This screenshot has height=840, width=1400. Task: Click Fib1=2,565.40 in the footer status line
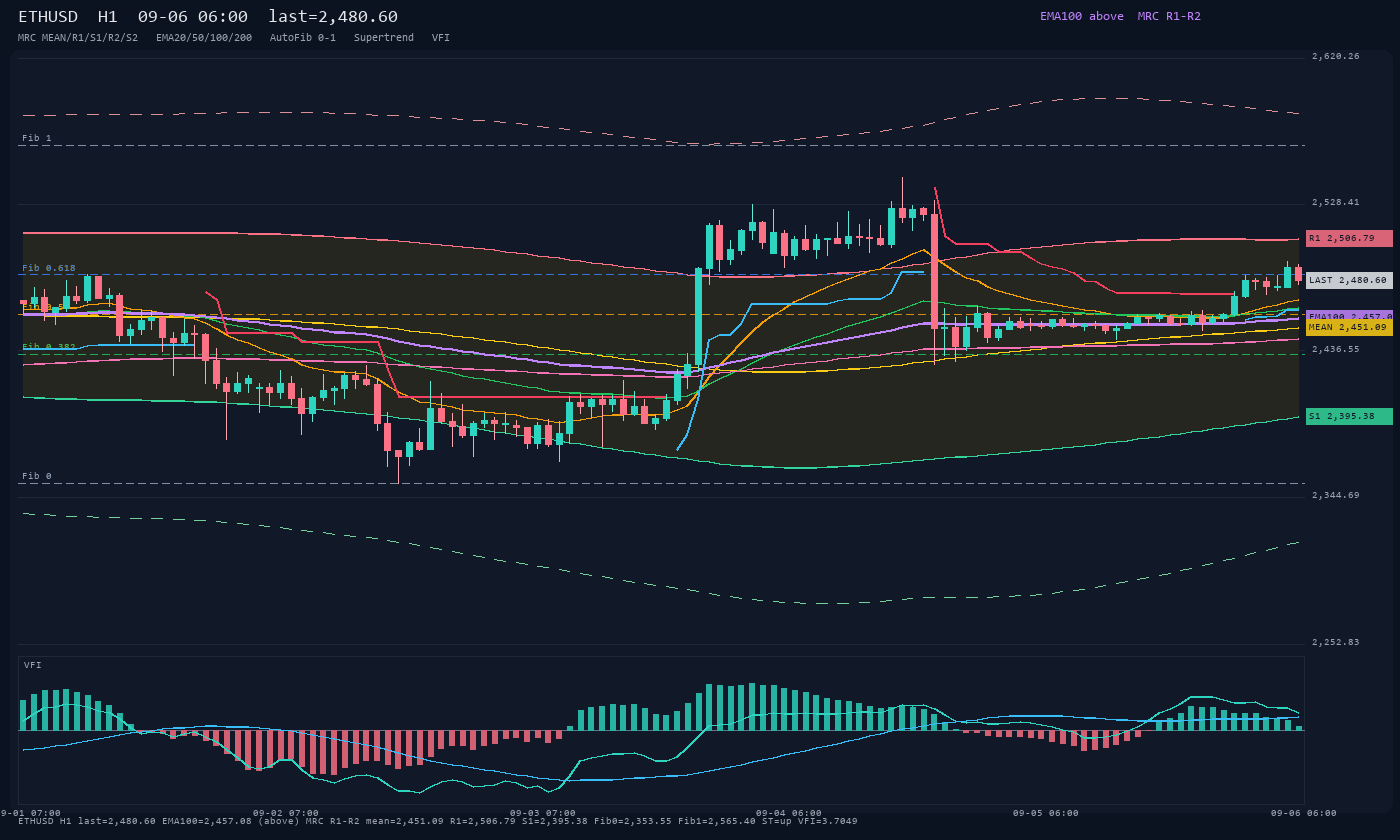click(717, 821)
